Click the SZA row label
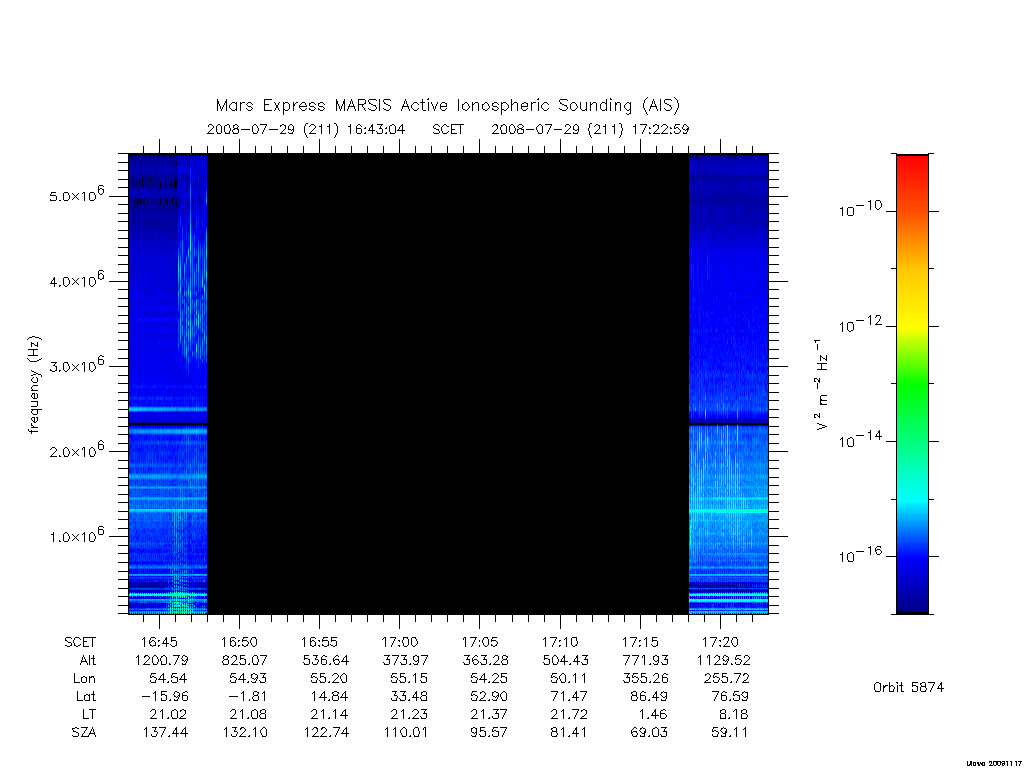The image size is (1024, 768). (x=84, y=733)
